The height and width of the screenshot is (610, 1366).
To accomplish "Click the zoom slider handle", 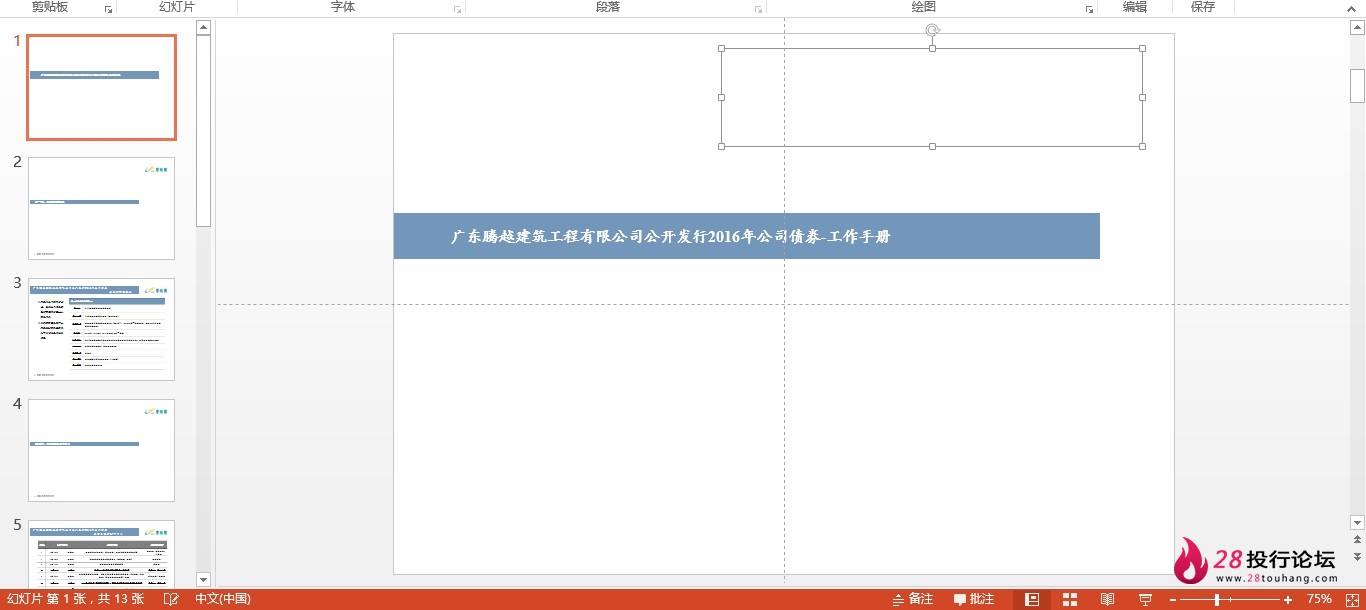I will tap(1217, 599).
